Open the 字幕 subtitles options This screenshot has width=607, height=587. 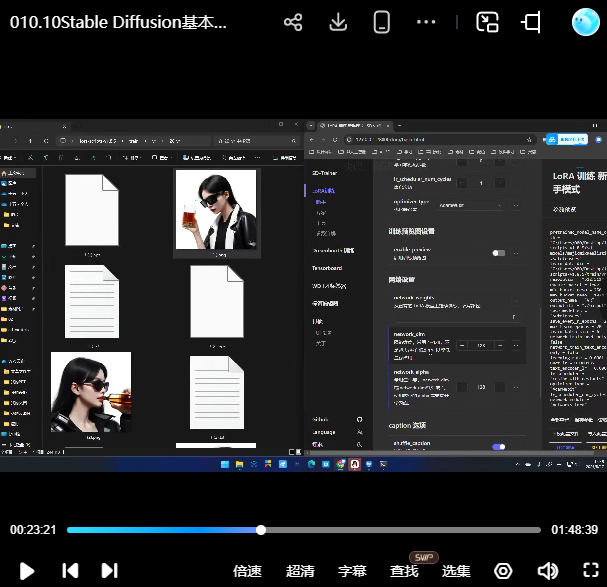point(352,571)
